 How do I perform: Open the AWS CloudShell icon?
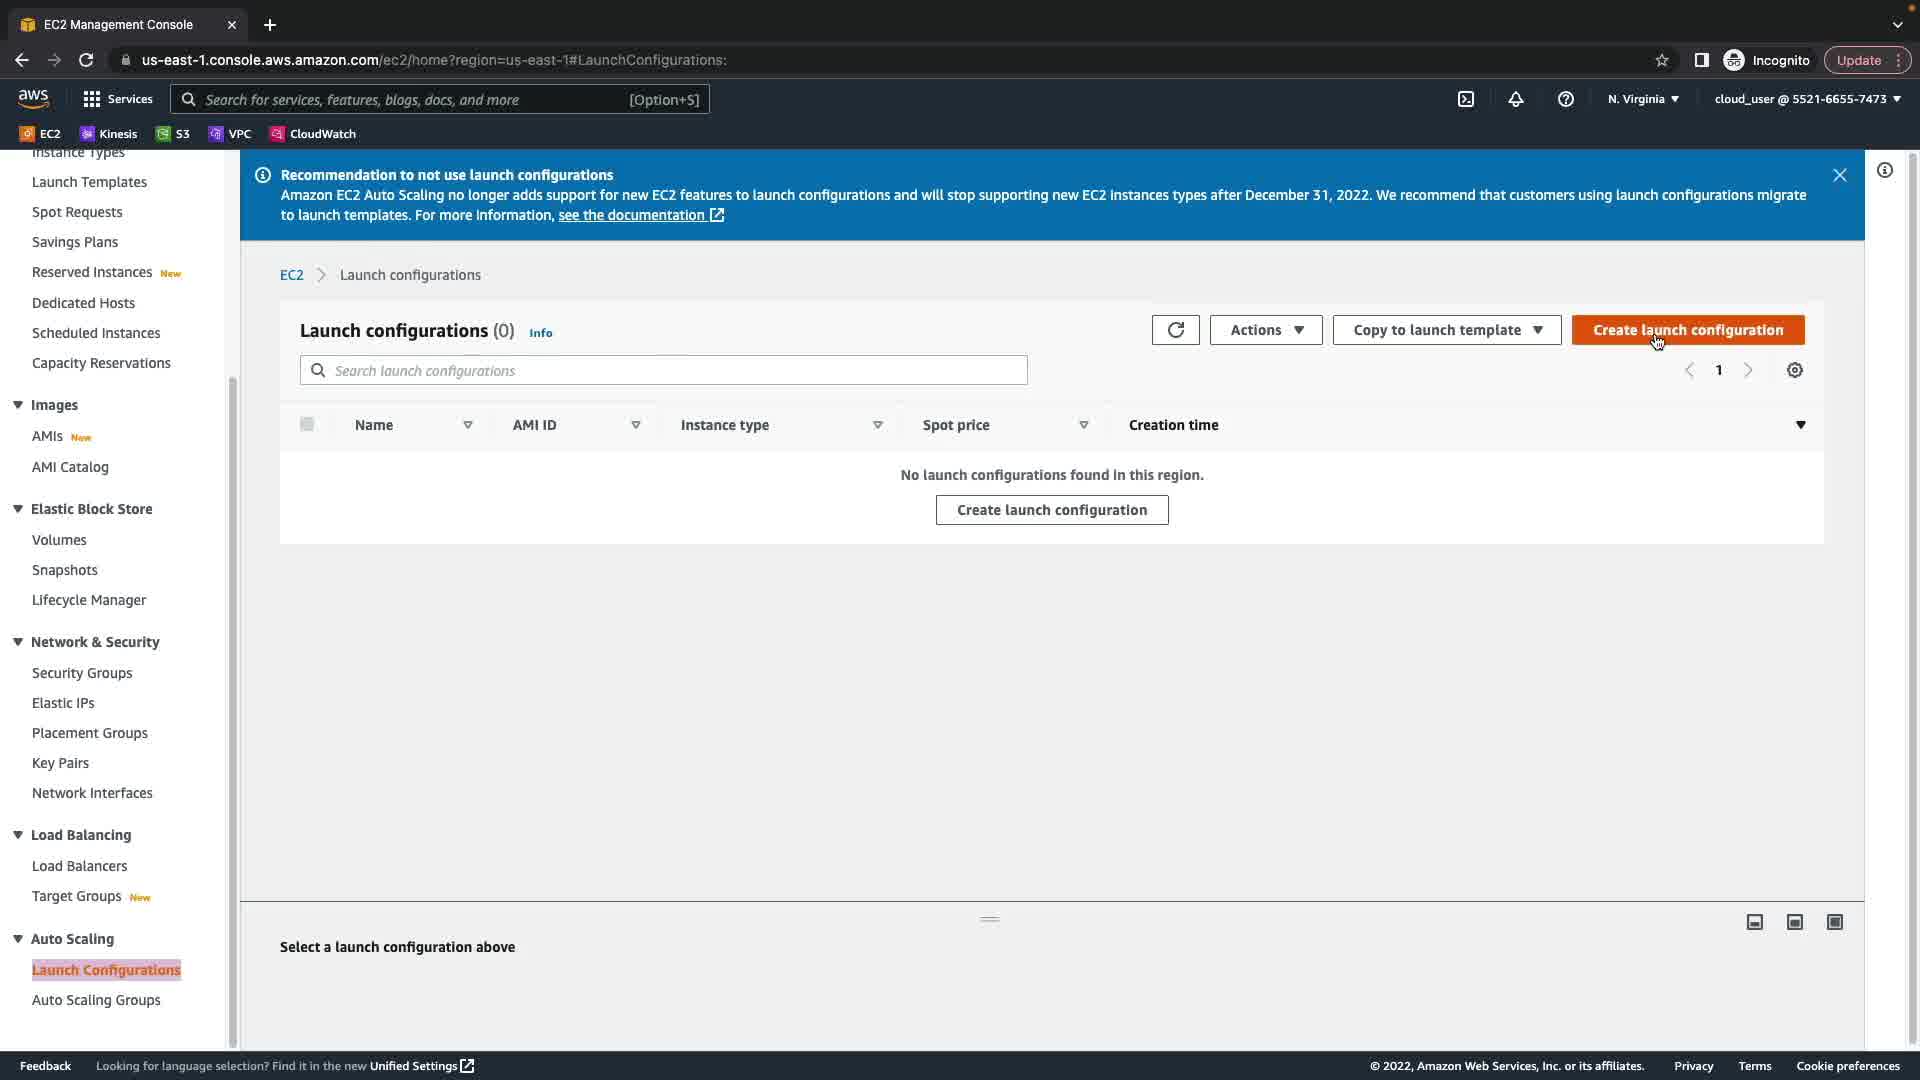pos(1465,99)
